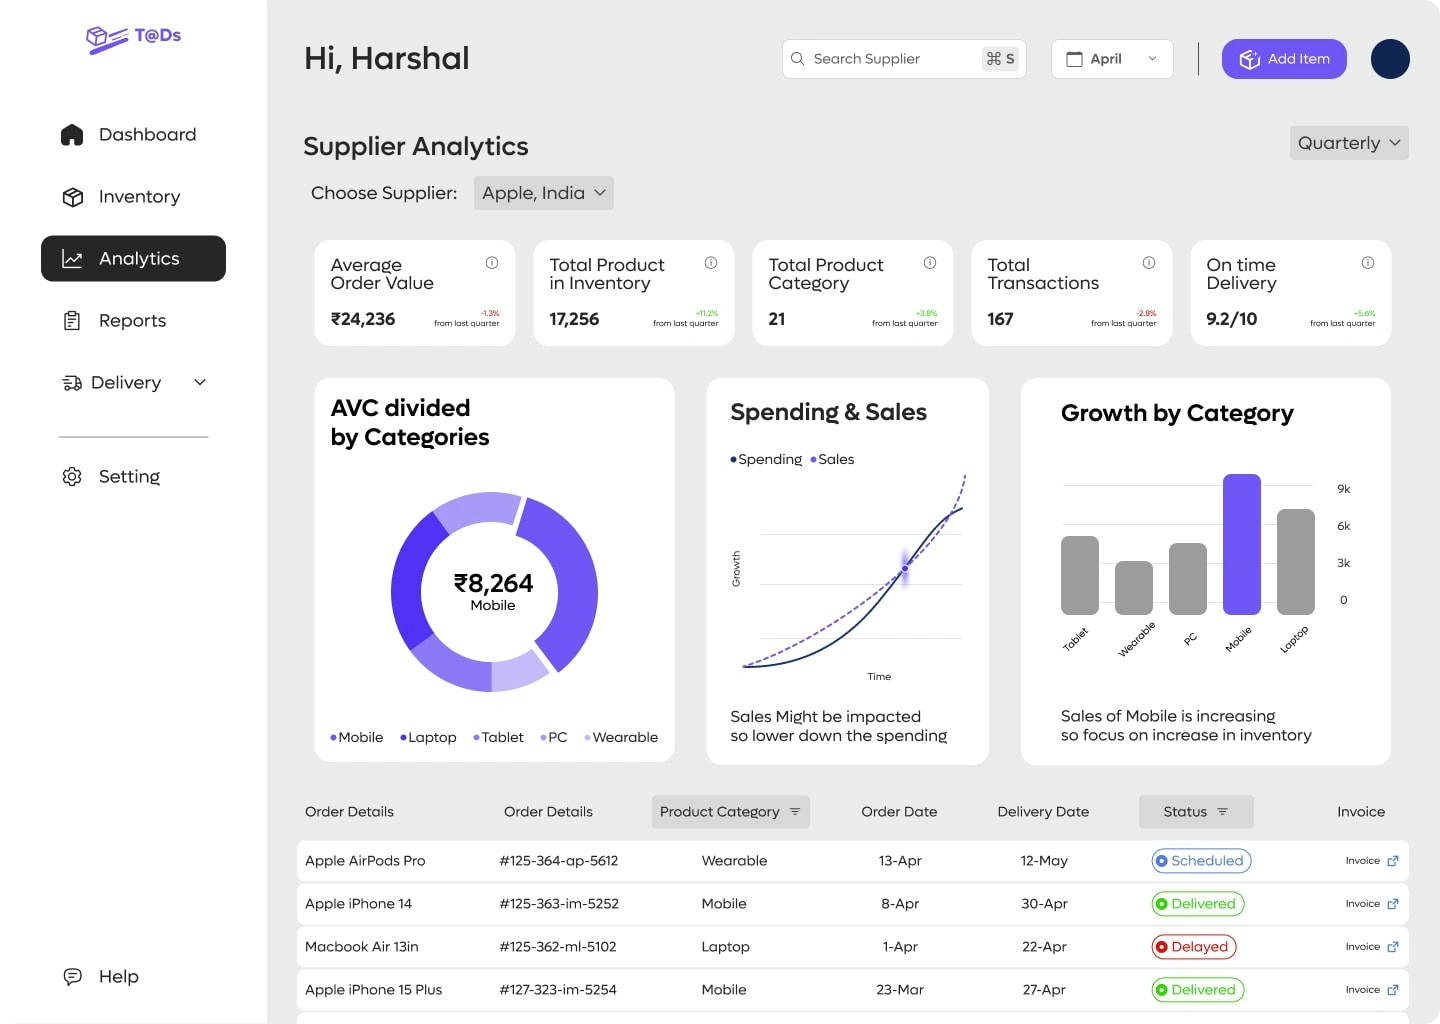
Task: Click the Laptop bar in Growth chart
Action: [1296, 562]
